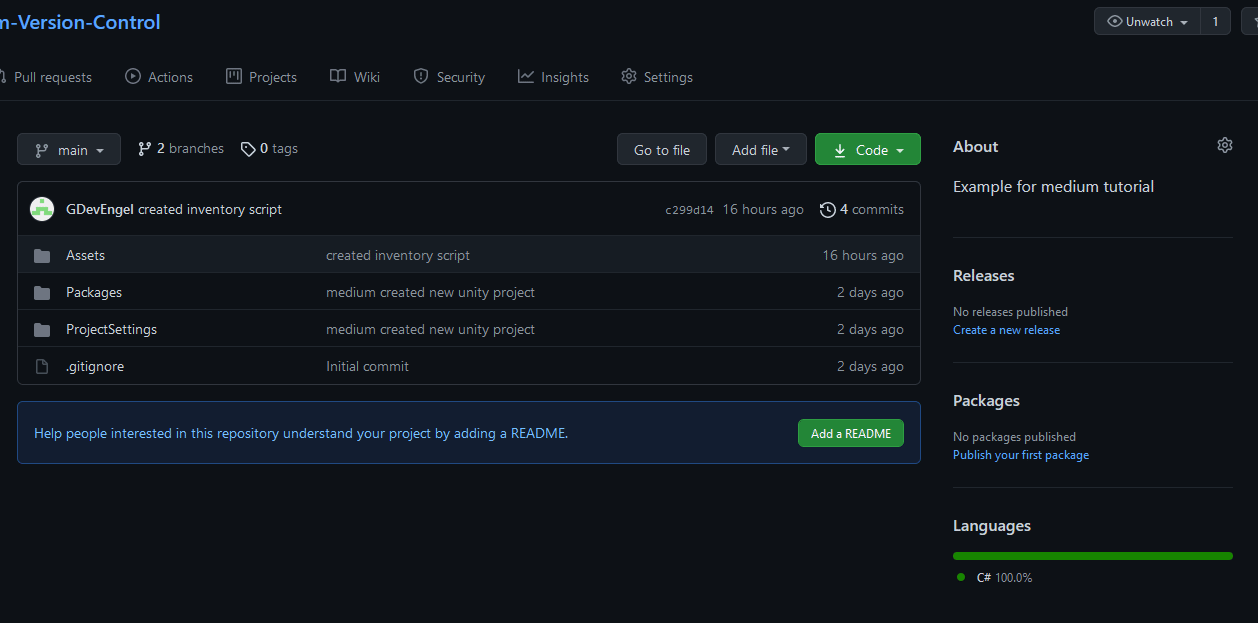
Task: Open the Packages folder name
Action: (x=94, y=293)
